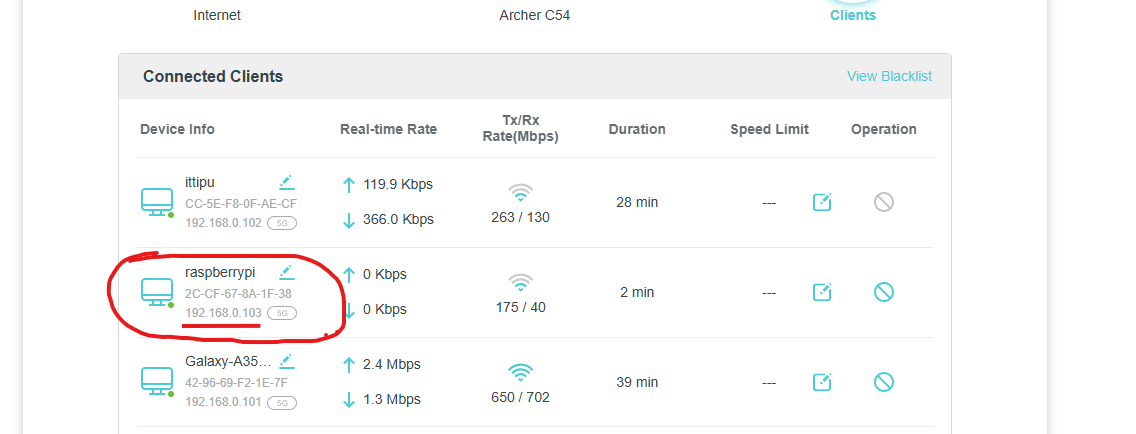Edit speed limit for ittipu
The image size is (1136, 434).
click(x=822, y=202)
